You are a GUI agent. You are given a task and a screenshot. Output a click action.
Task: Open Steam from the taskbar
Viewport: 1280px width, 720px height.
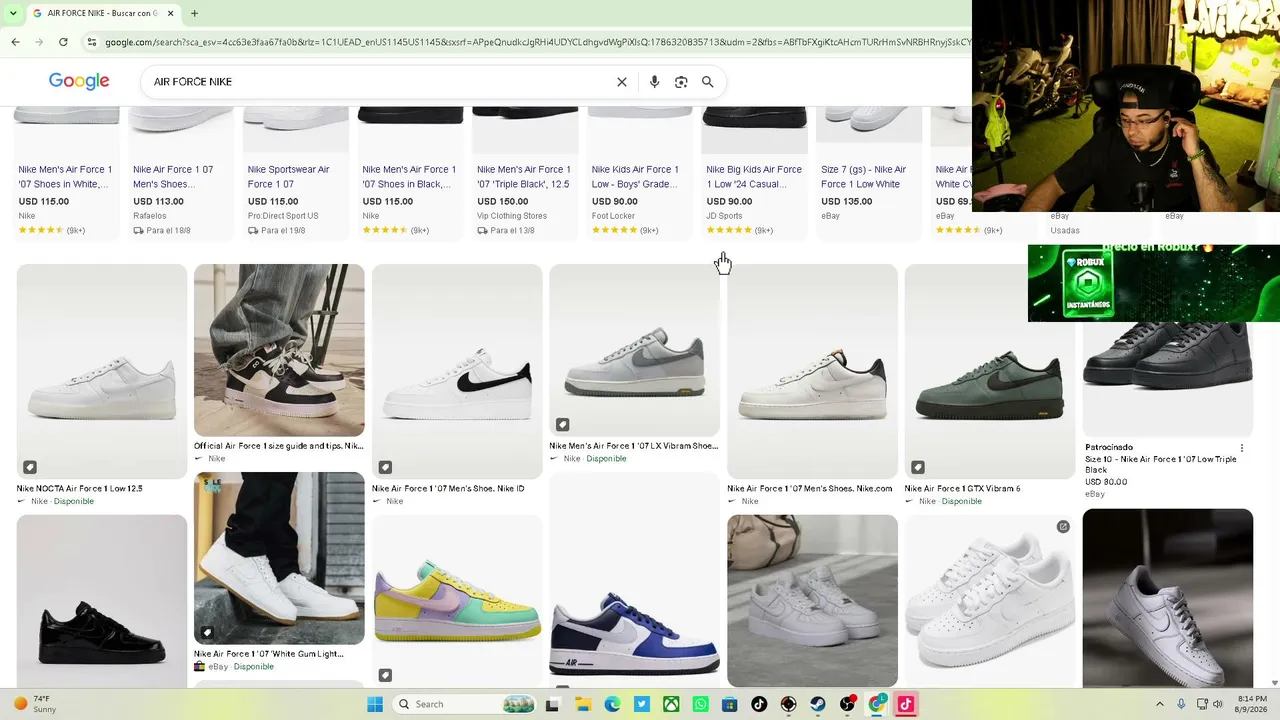tap(818, 704)
